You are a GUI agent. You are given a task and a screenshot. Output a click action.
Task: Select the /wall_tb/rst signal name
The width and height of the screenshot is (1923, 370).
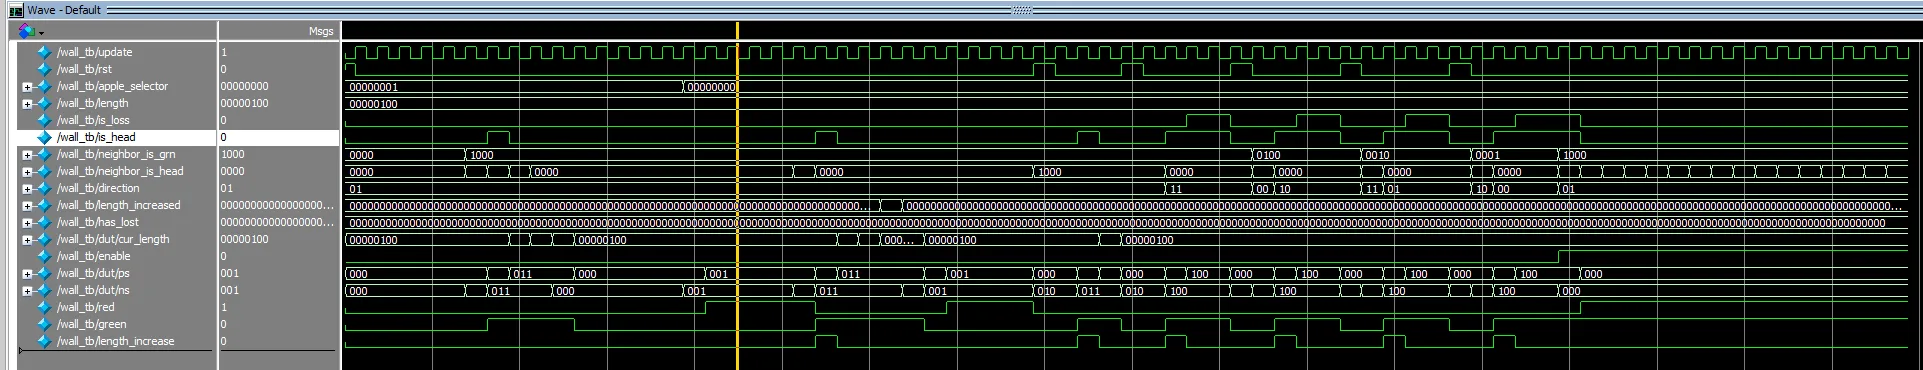(84, 69)
